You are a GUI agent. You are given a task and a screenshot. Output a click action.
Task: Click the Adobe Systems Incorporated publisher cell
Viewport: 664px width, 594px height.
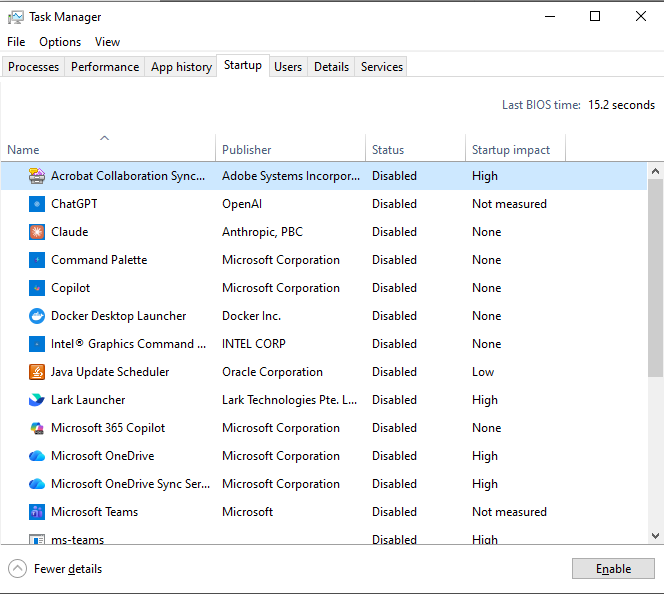coord(291,176)
